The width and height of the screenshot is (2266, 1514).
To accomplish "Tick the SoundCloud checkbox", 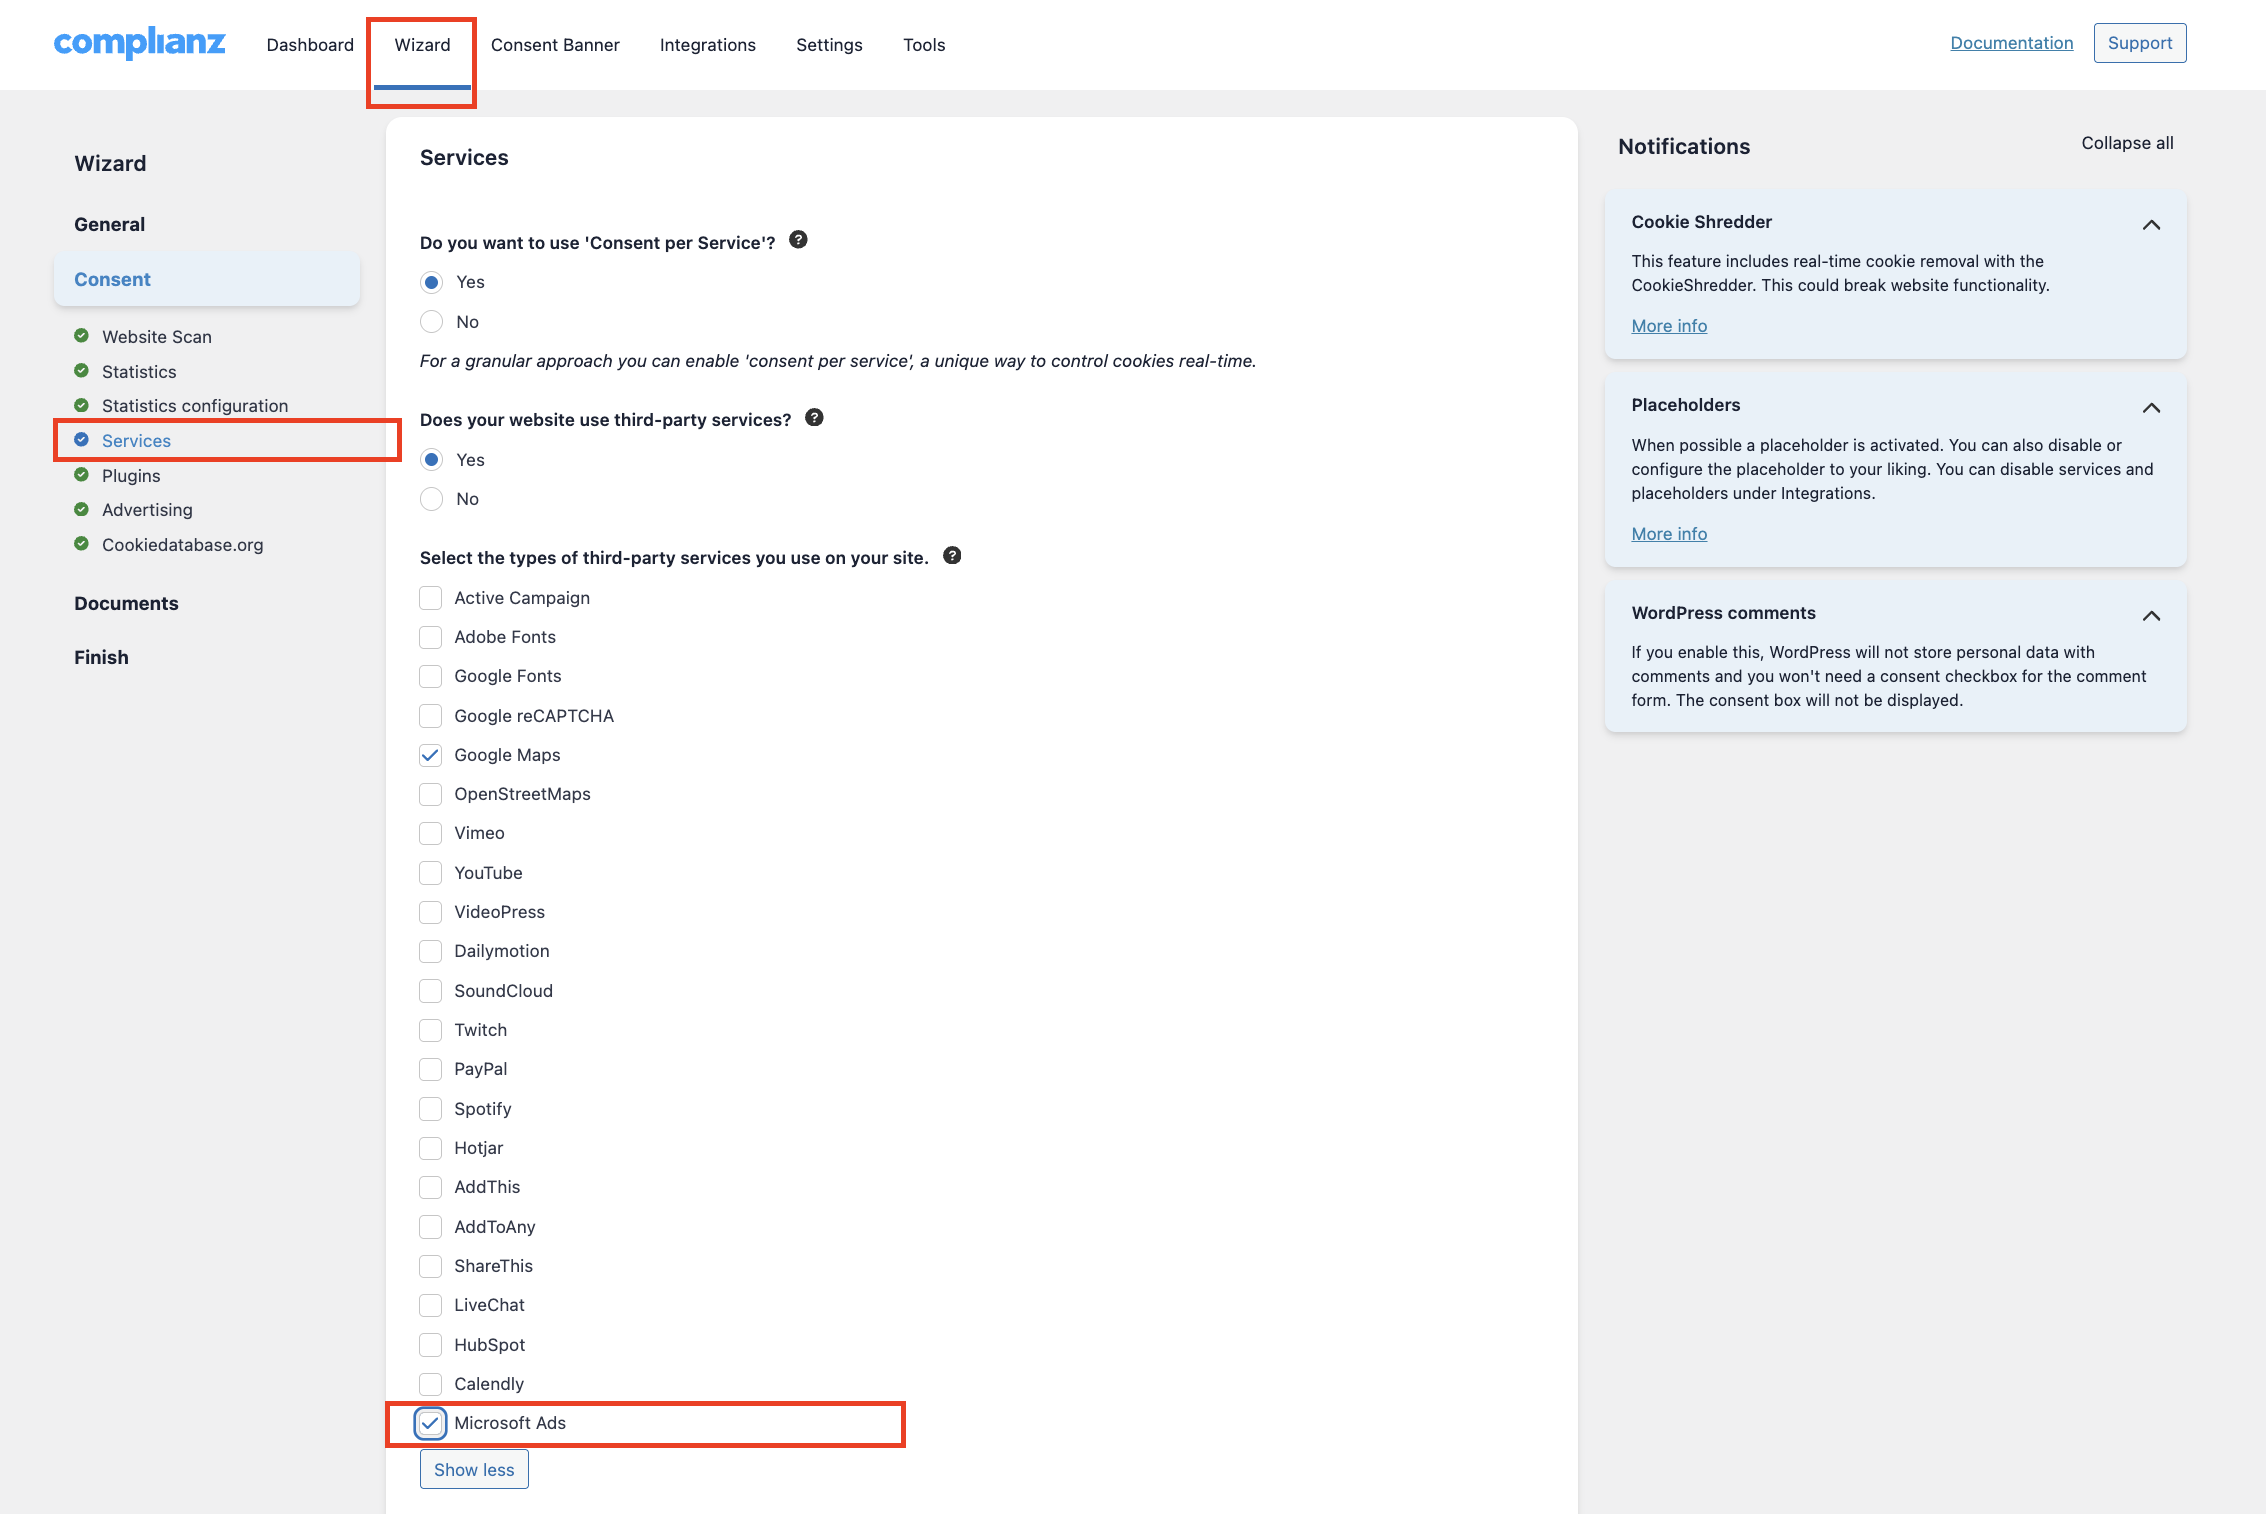I will [x=430, y=991].
